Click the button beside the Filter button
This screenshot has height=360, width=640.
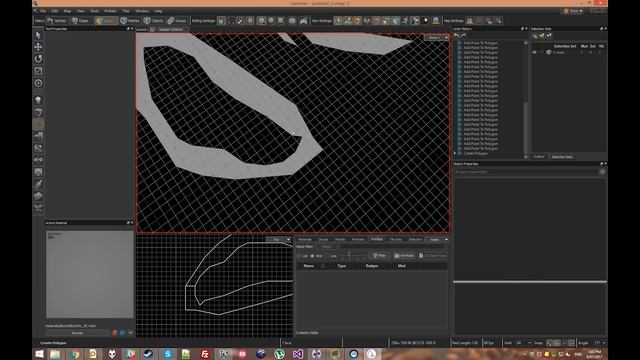coord(404,256)
